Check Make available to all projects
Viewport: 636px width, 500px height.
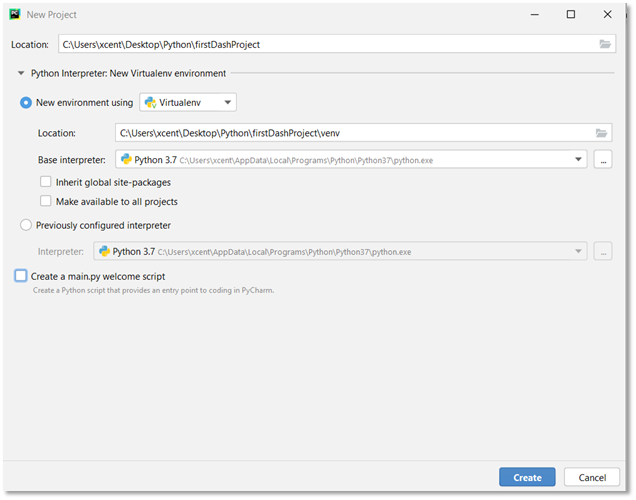(x=46, y=201)
